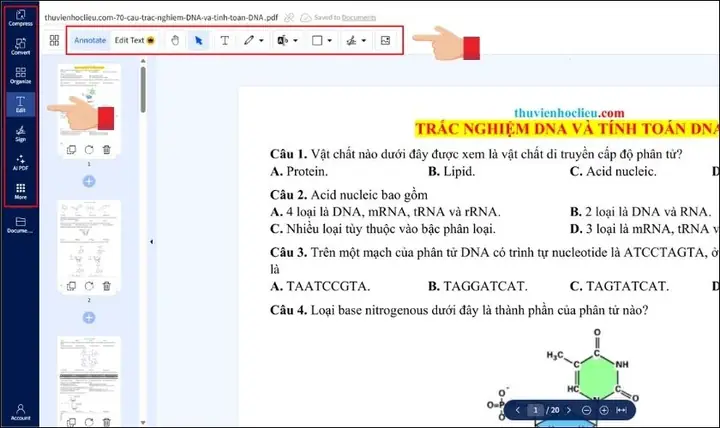Switch to the Annotate tab
720x428 pixels.
click(90, 40)
